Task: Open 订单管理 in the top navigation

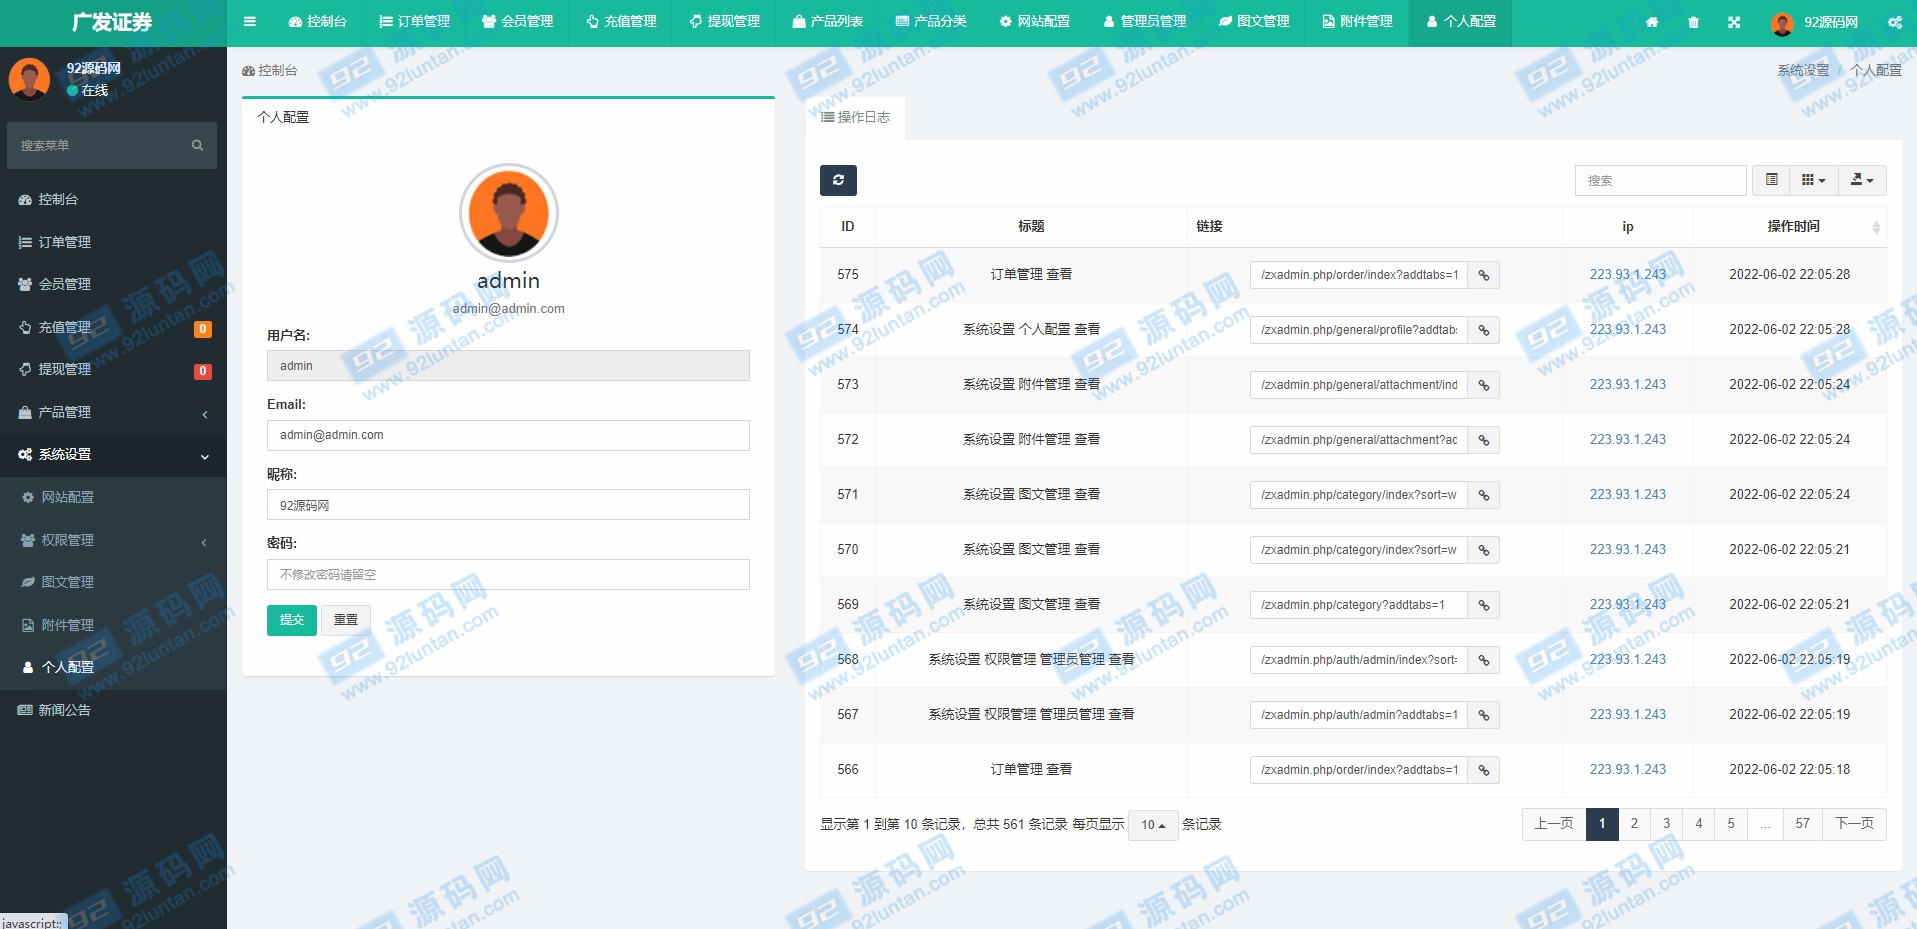Action: click(x=414, y=22)
